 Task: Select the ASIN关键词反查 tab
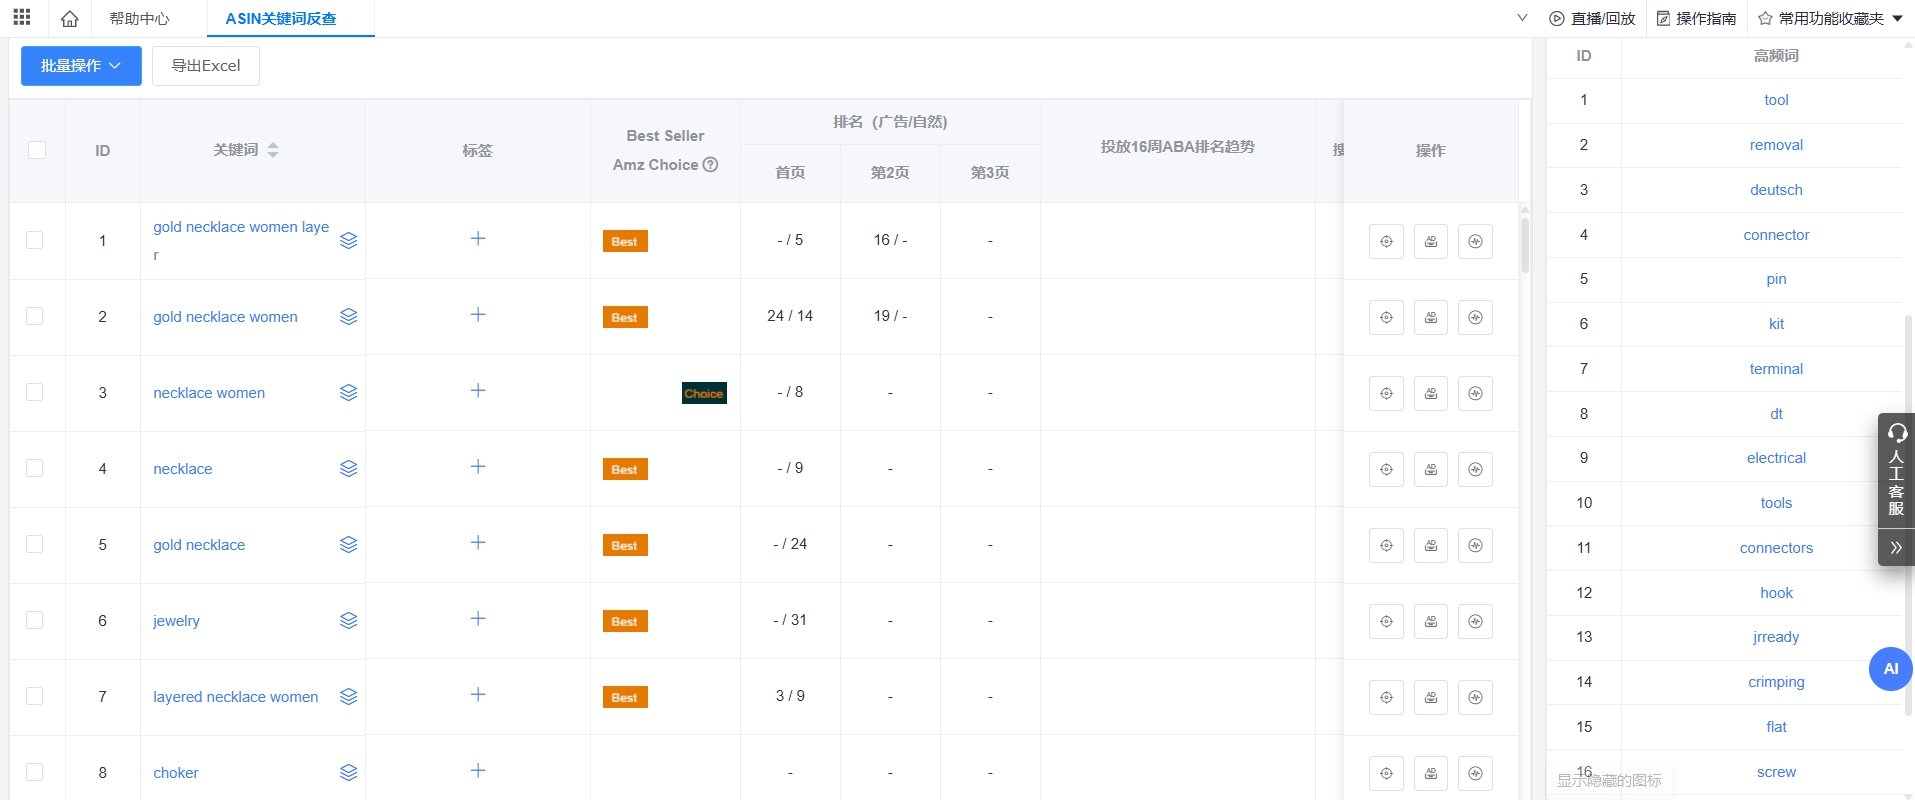(x=281, y=19)
